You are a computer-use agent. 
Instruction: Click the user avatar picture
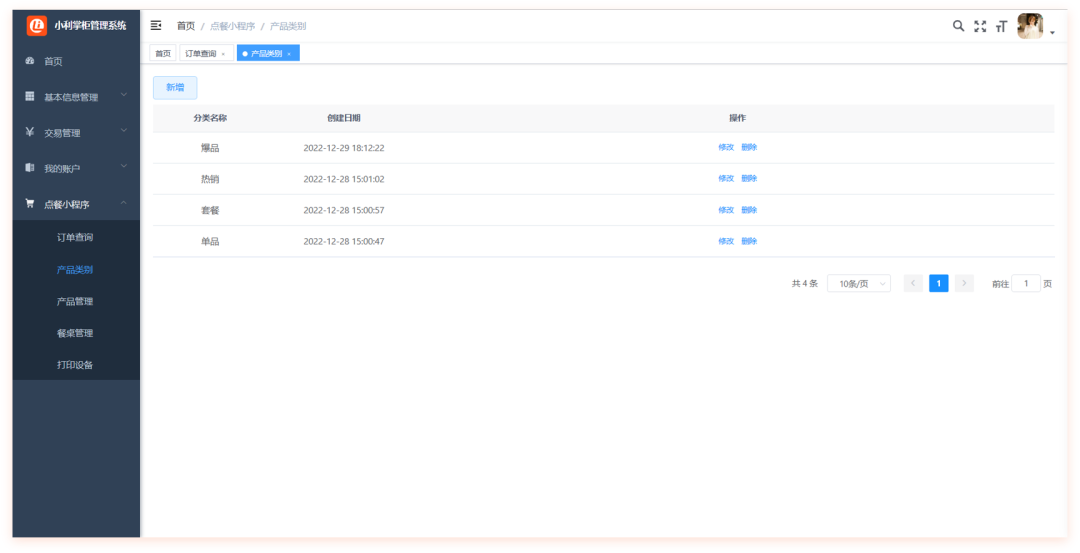coord(1030,26)
